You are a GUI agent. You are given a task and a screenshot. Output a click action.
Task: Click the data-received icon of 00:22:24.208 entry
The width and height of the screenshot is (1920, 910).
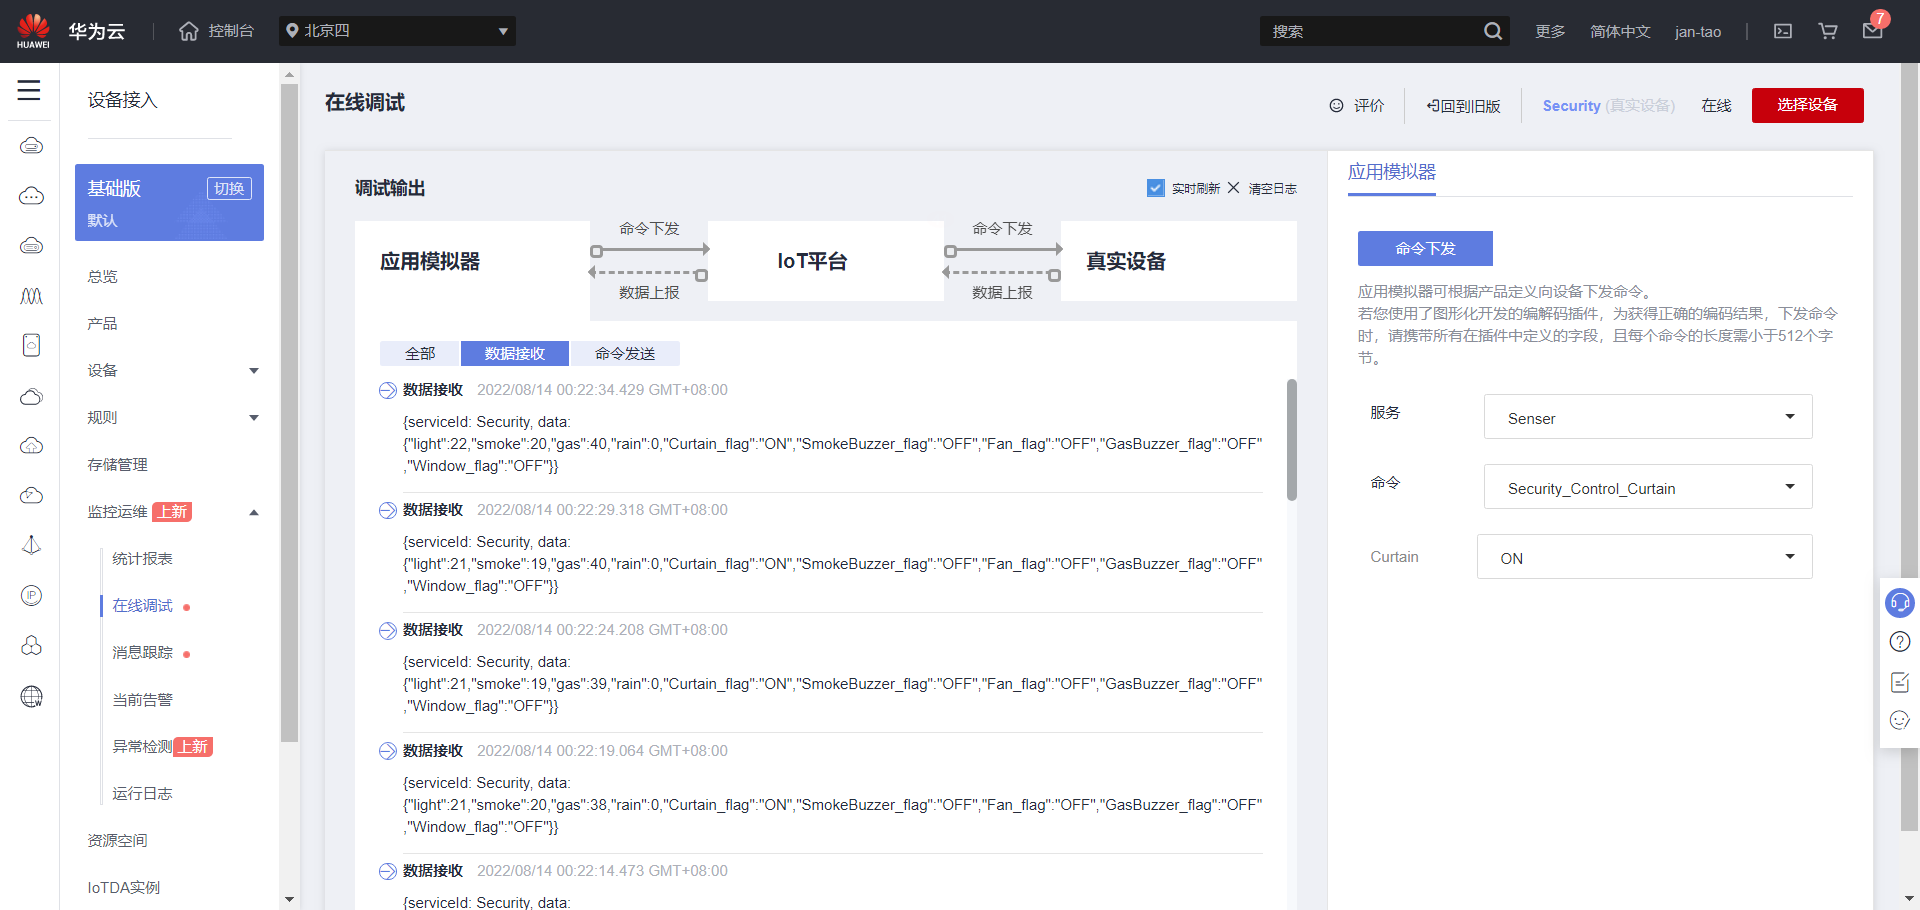point(388,630)
